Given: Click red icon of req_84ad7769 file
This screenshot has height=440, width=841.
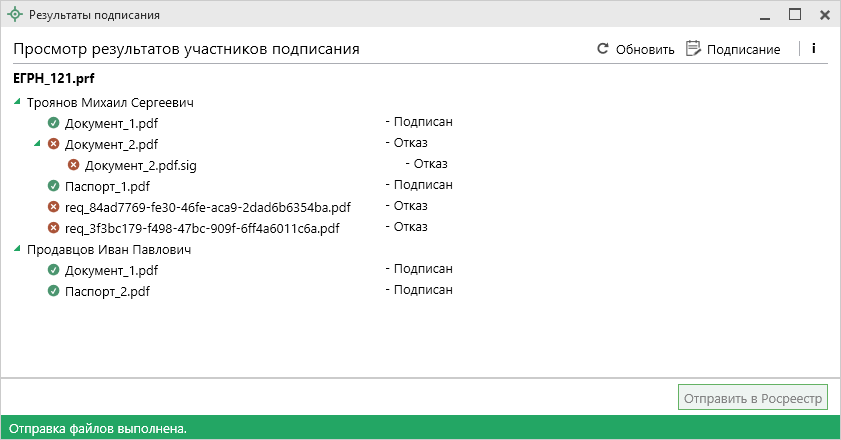Looking at the screenshot, I should [x=54, y=207].
